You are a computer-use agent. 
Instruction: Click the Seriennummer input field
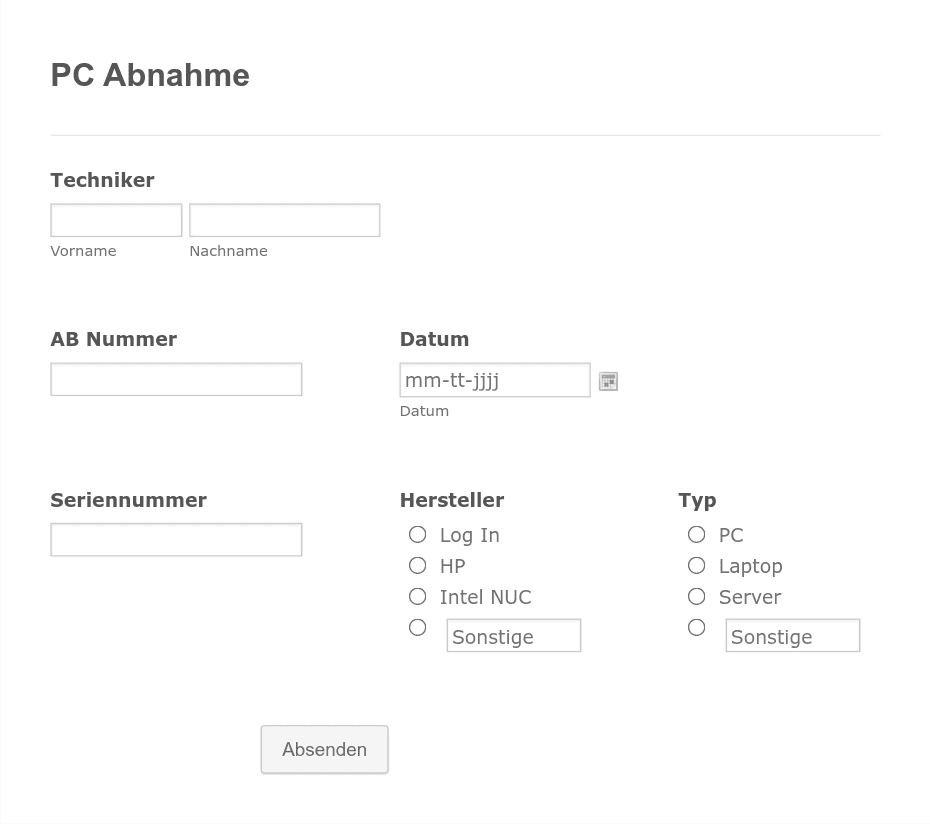click(176, 539)
